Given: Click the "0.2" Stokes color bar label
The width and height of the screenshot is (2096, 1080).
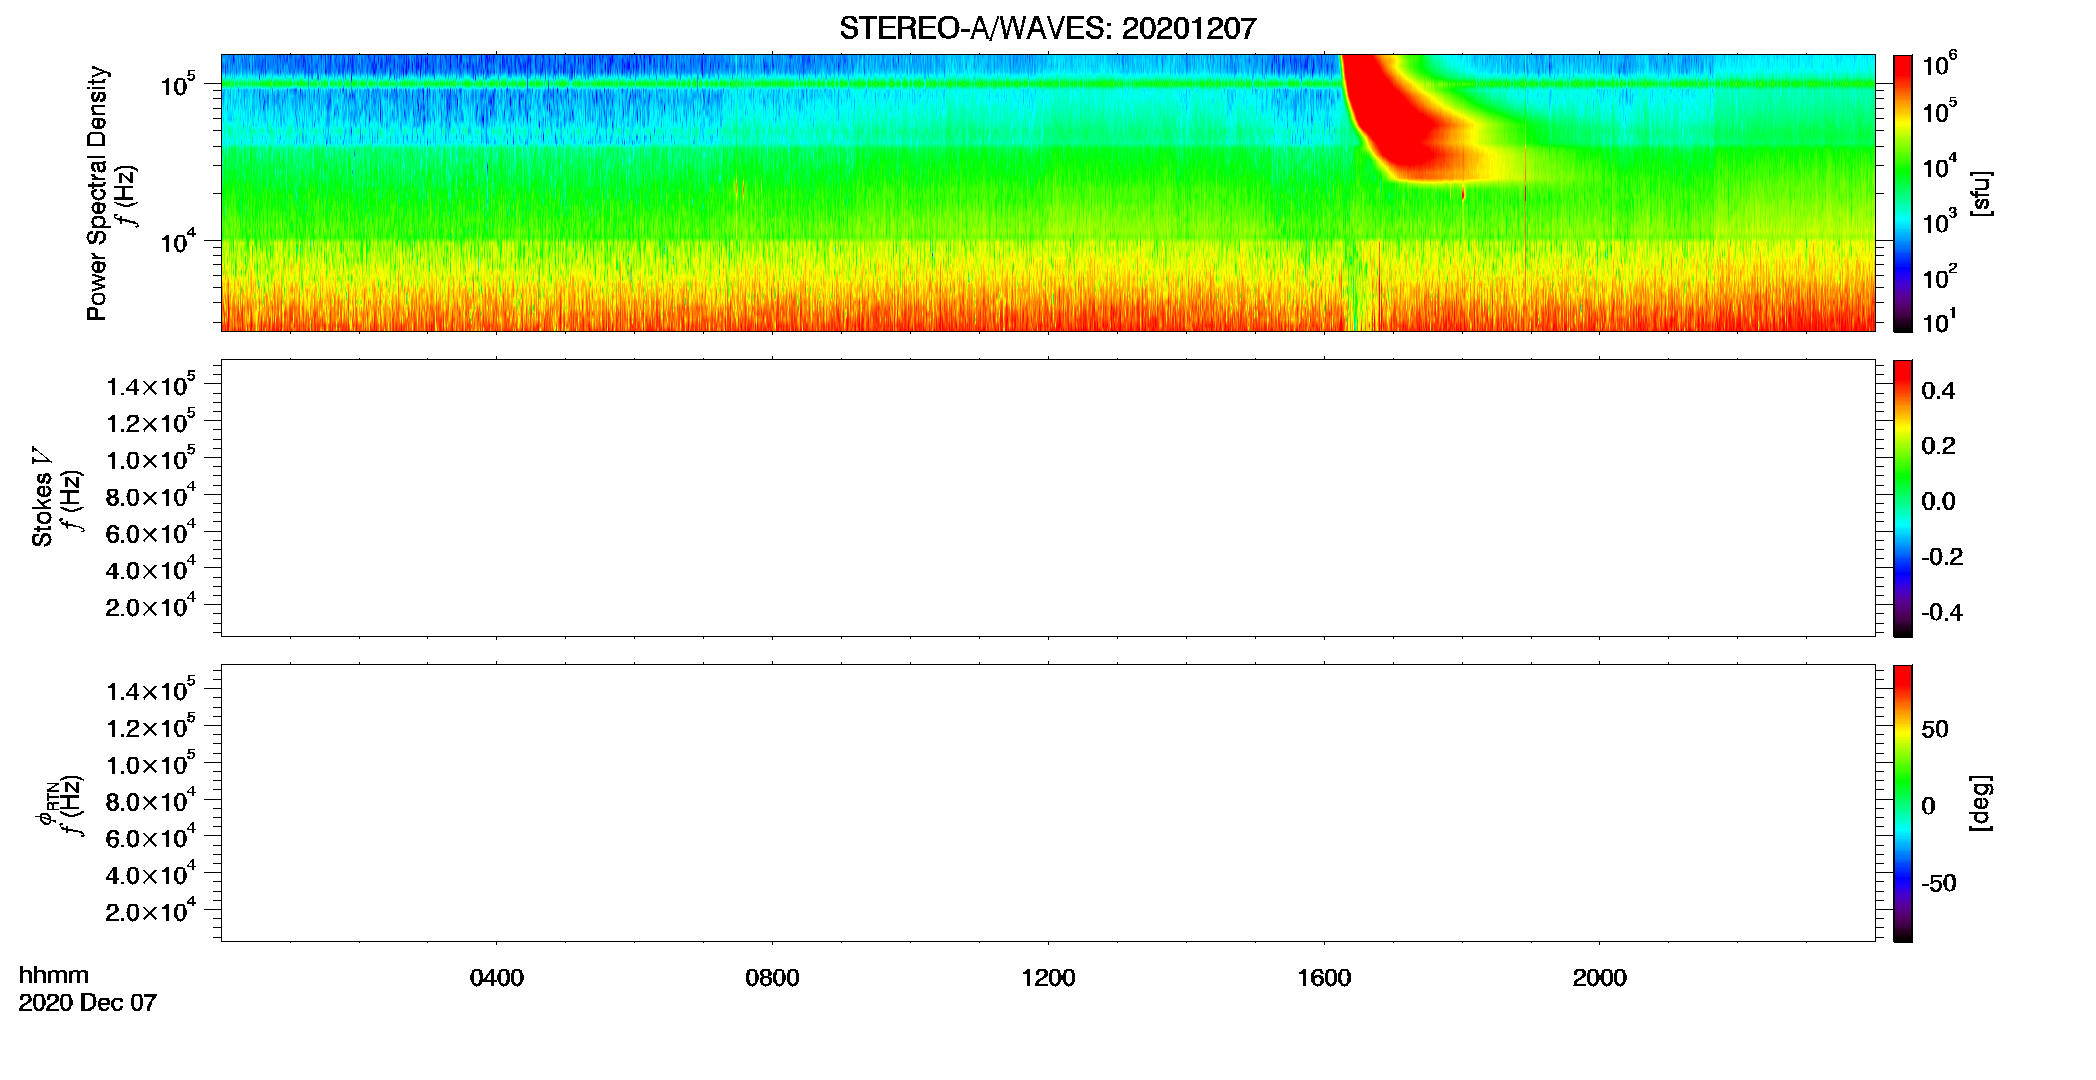Looking at the screenshot, I should click(1938, 446).
